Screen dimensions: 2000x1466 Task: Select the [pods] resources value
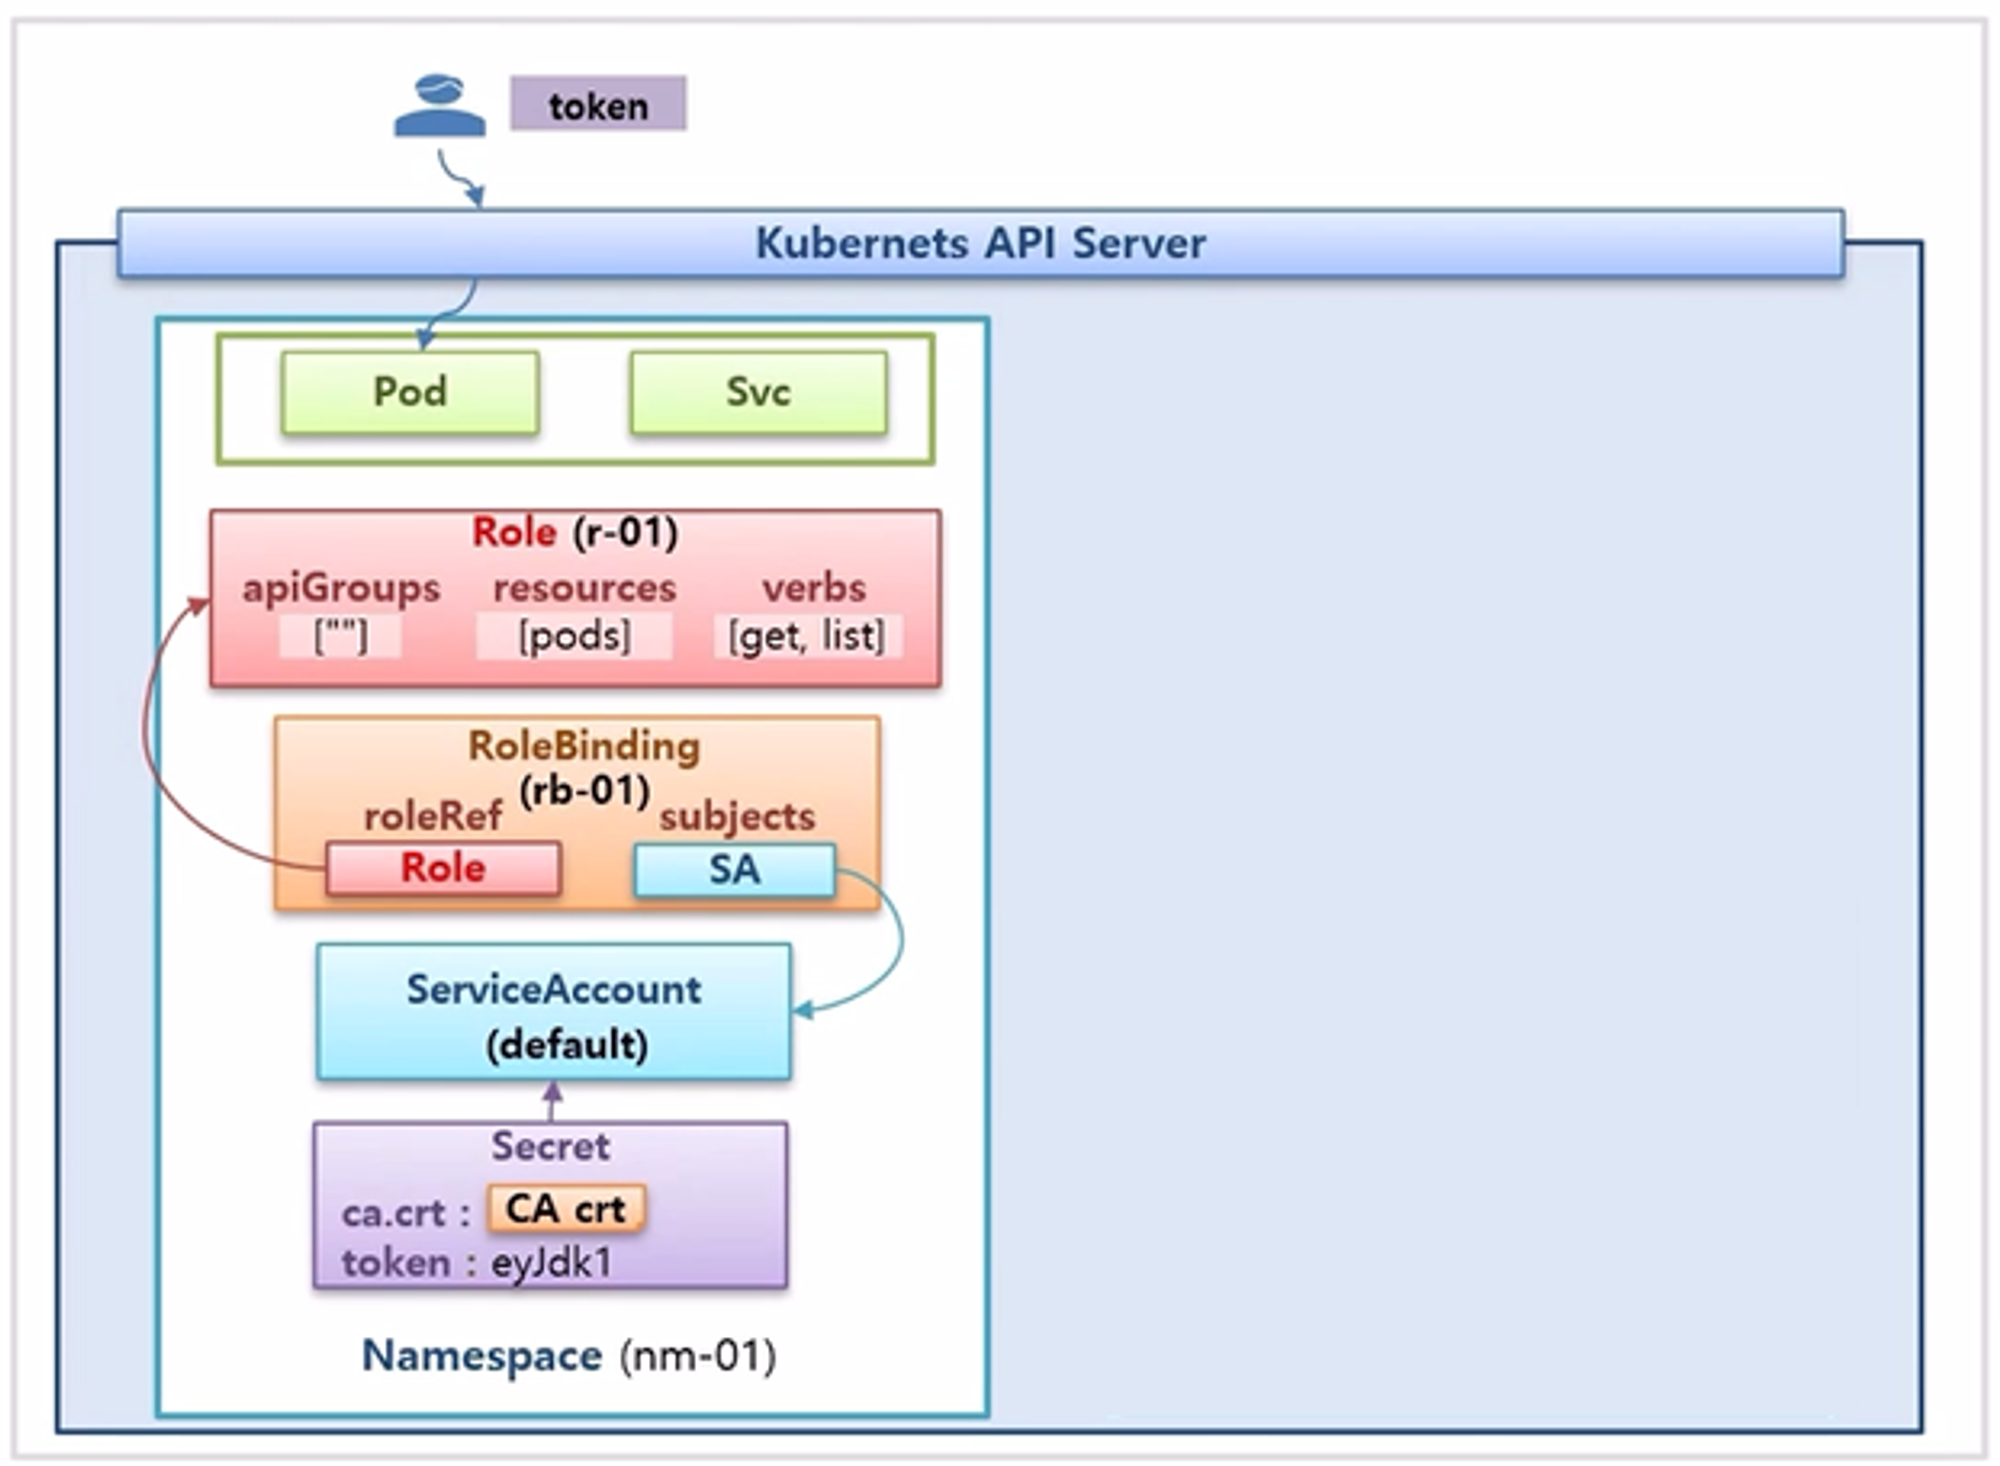pyautogui.click(x=574, y=636)
